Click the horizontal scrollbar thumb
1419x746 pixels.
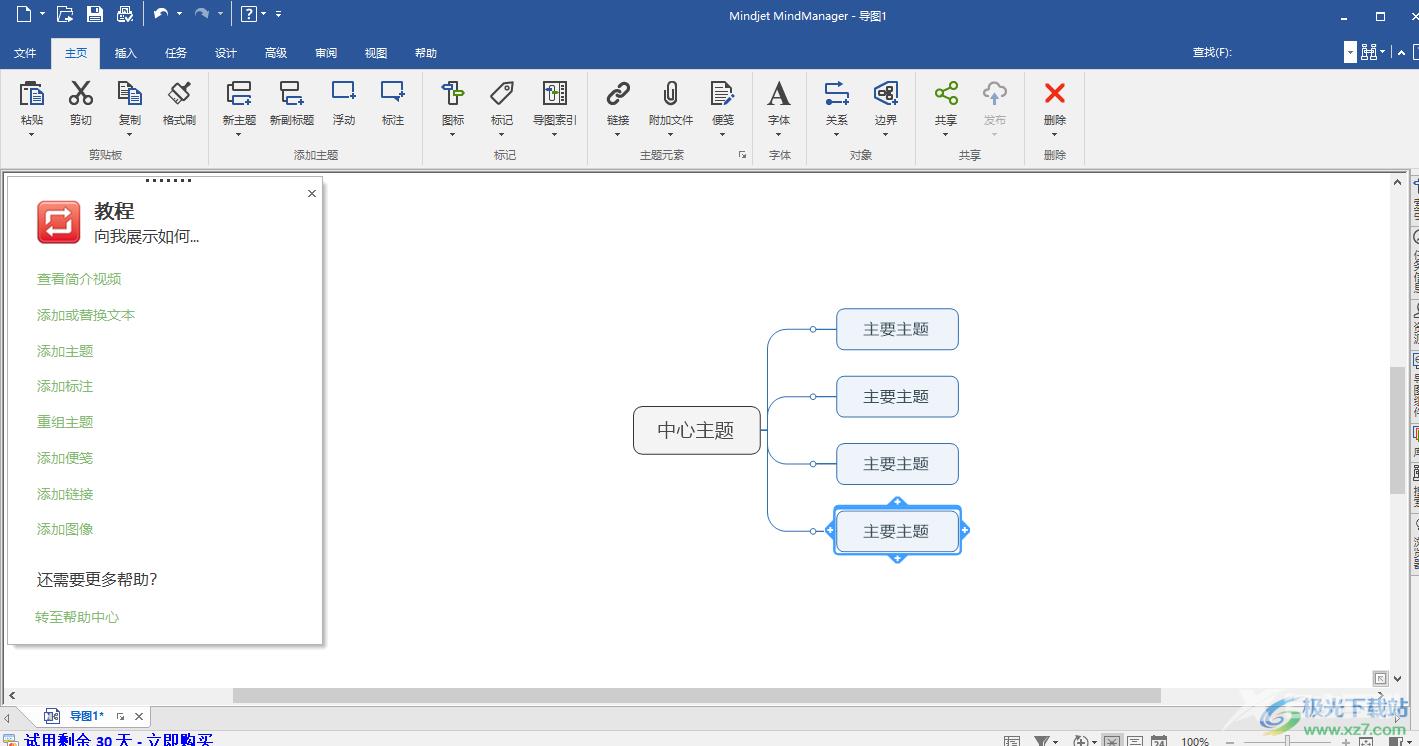697,695
